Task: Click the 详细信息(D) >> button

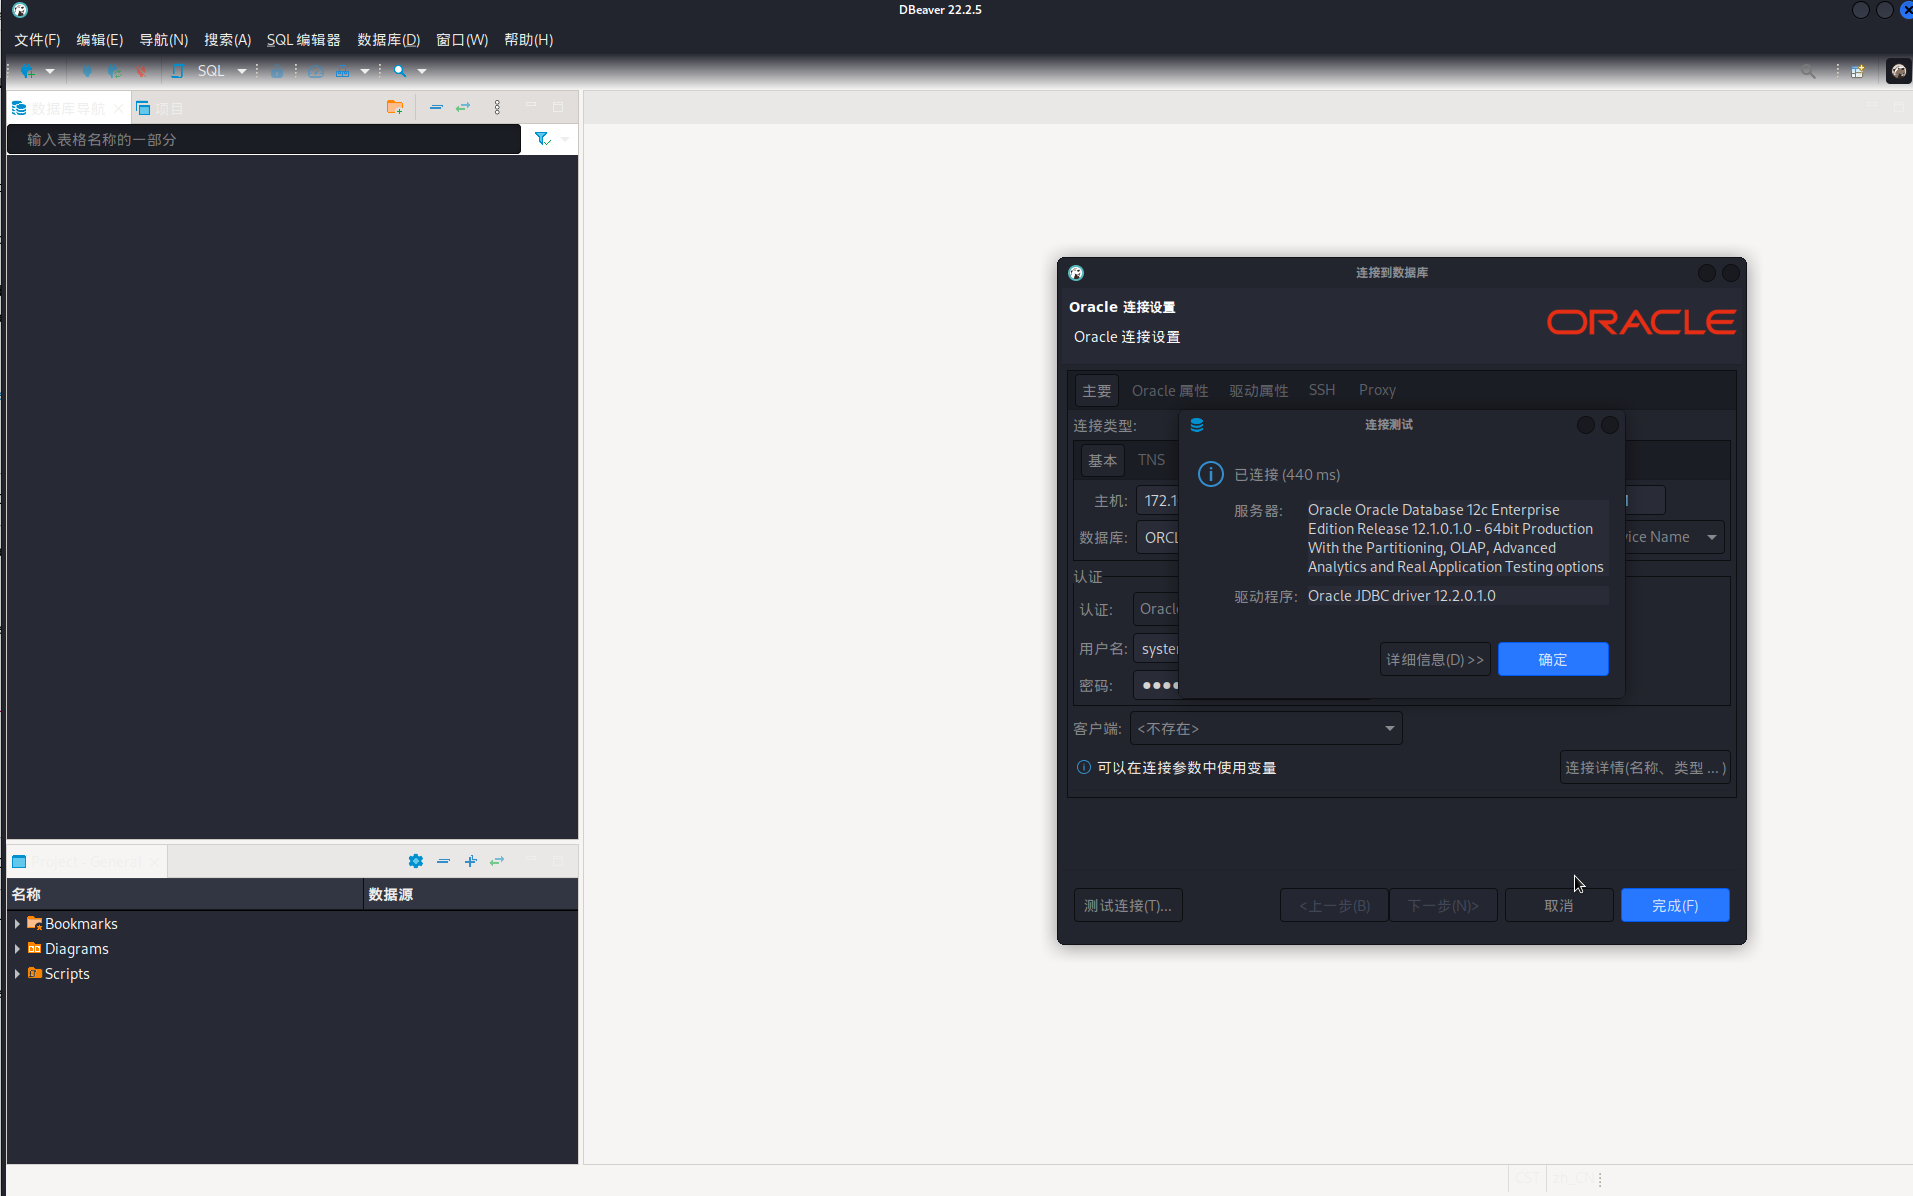Action: tap(1435, 659)
